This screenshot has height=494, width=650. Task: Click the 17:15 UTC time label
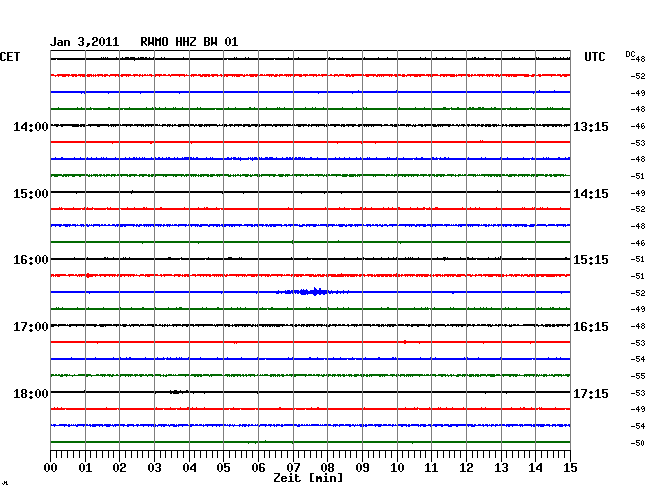tap(591, 393)
